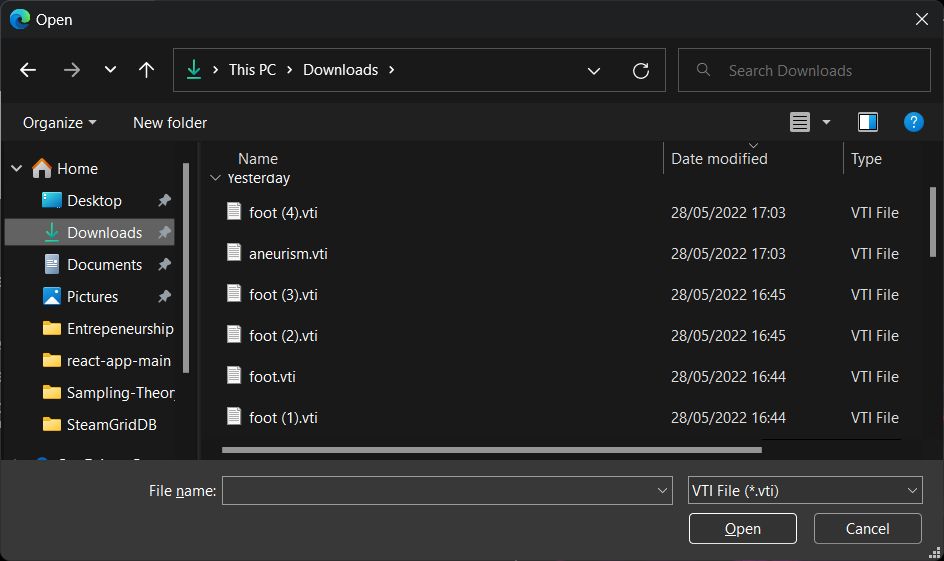Click the navigation pane vertical scrollbar

pos(186,268)
